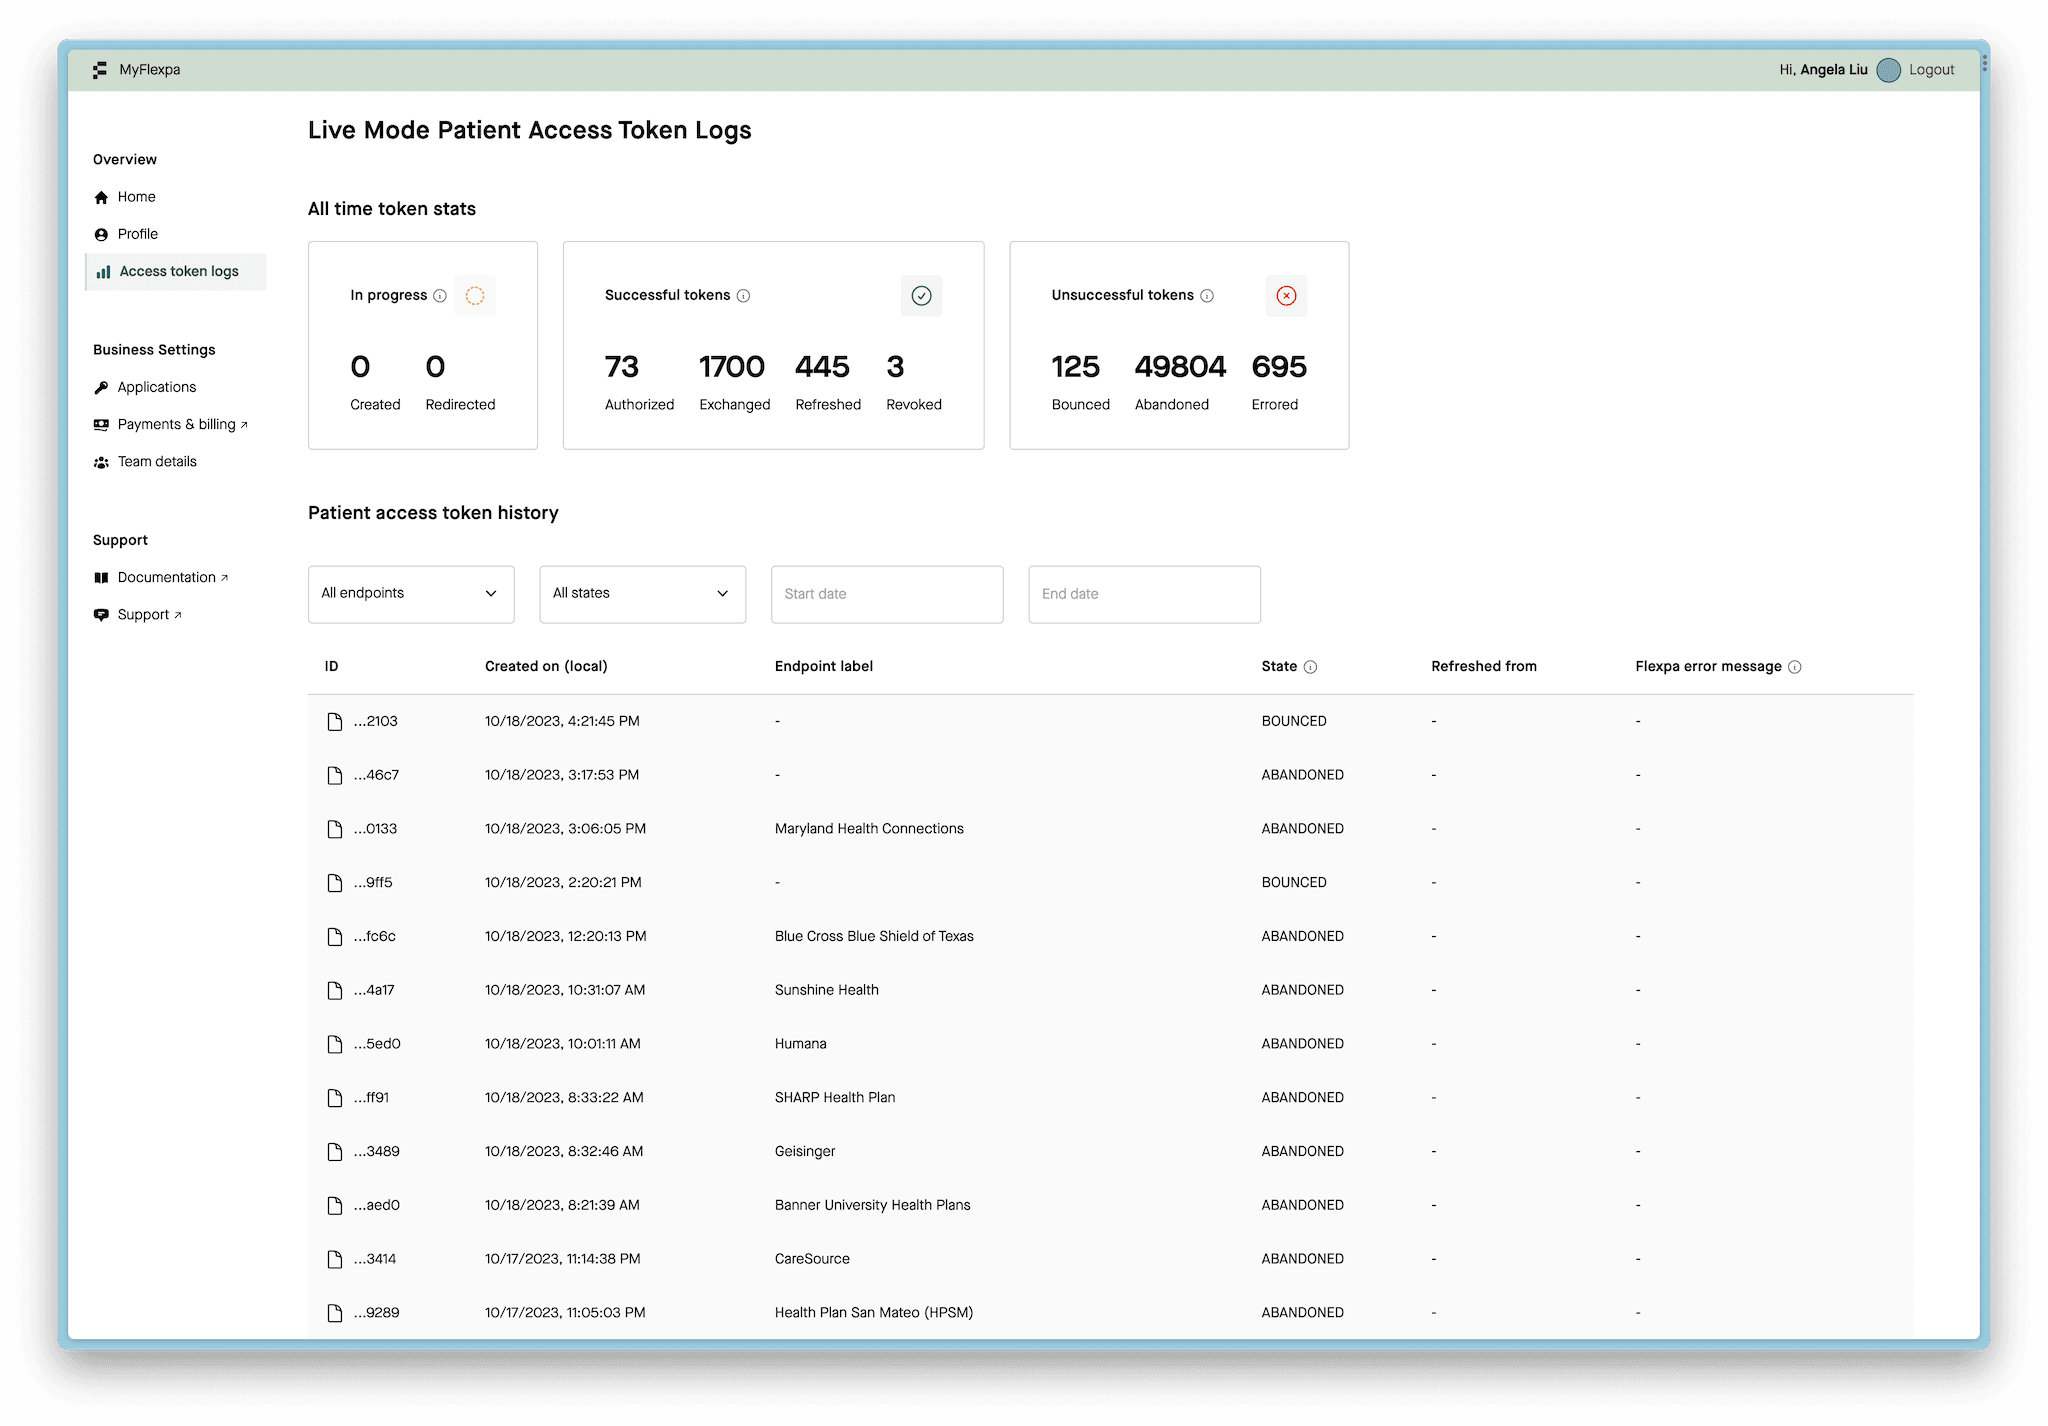
Task: Click the Created on (local) column header
Action: tap(546, 667)
